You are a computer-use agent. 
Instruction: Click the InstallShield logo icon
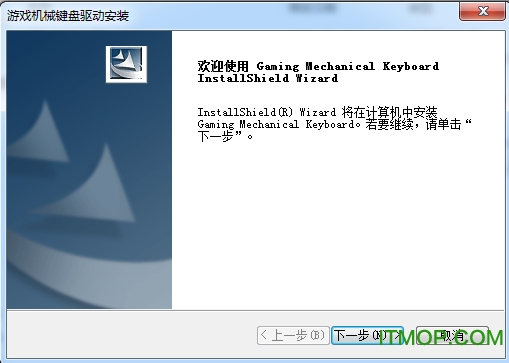pyautogui.click(x=126, y=64)
